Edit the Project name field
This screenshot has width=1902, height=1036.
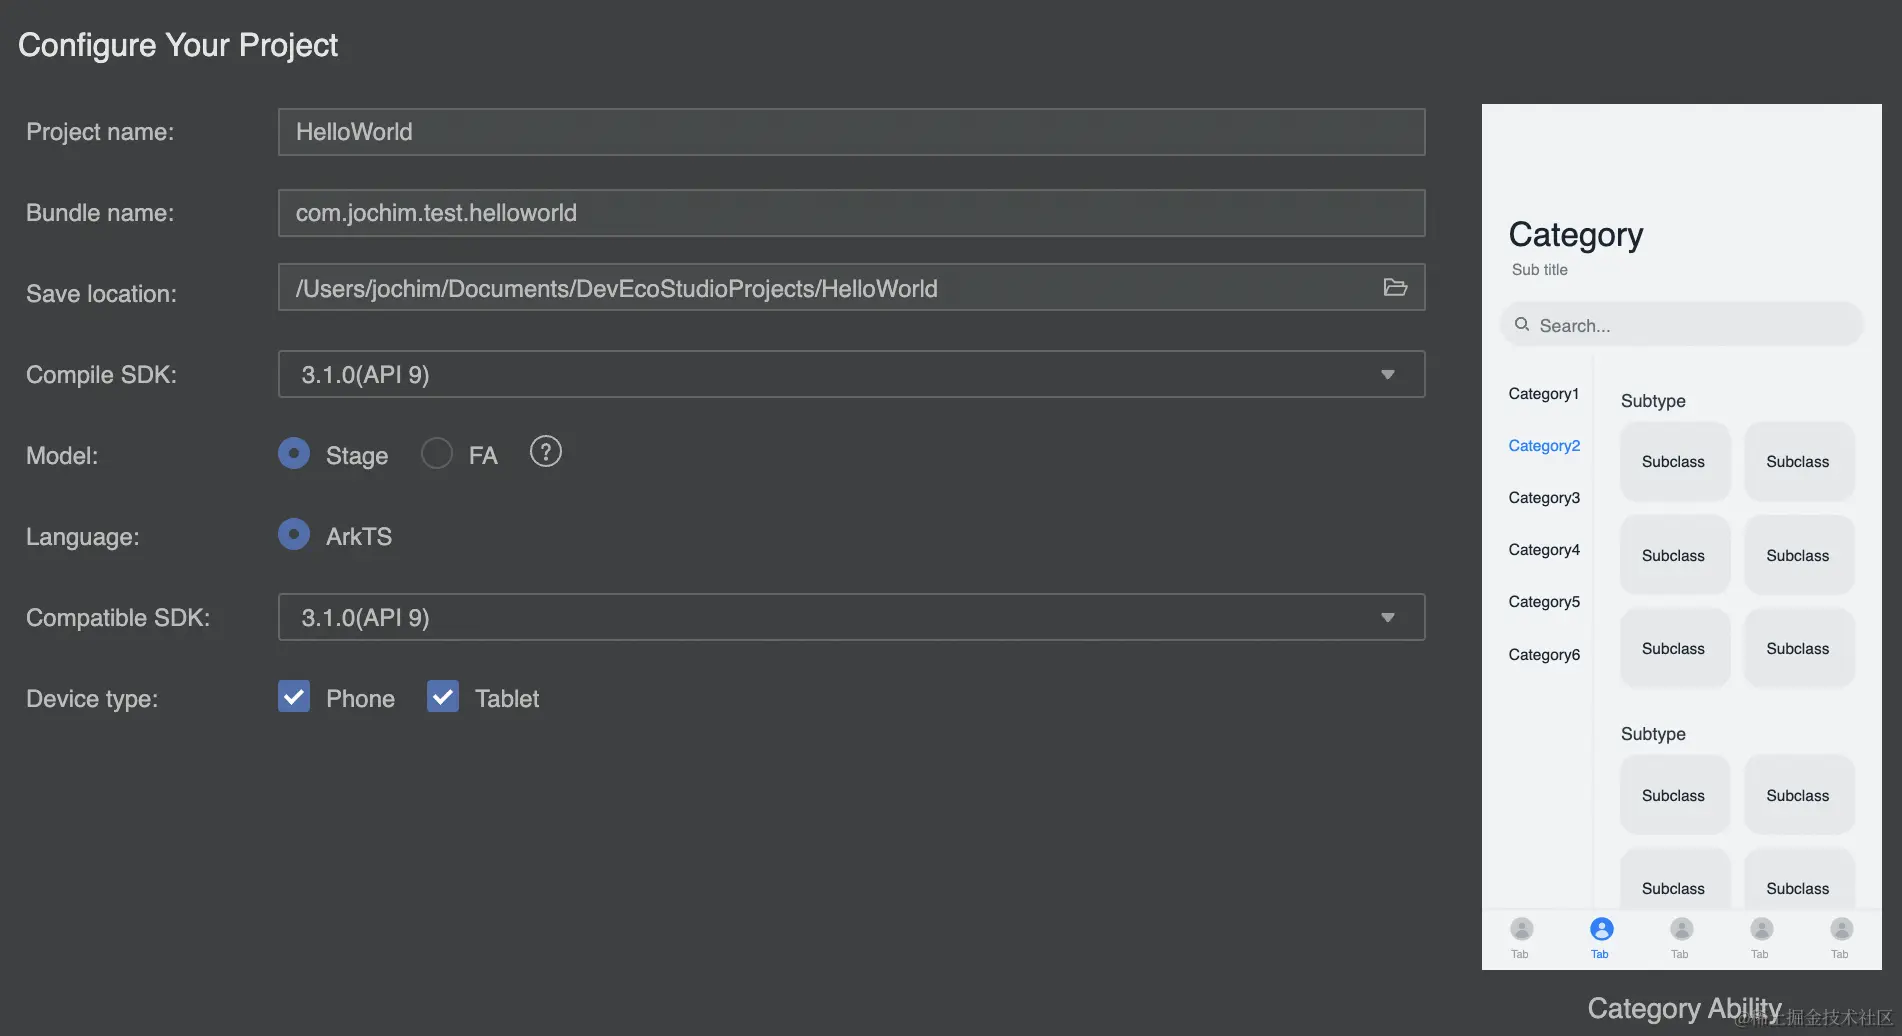coord(852,132)
